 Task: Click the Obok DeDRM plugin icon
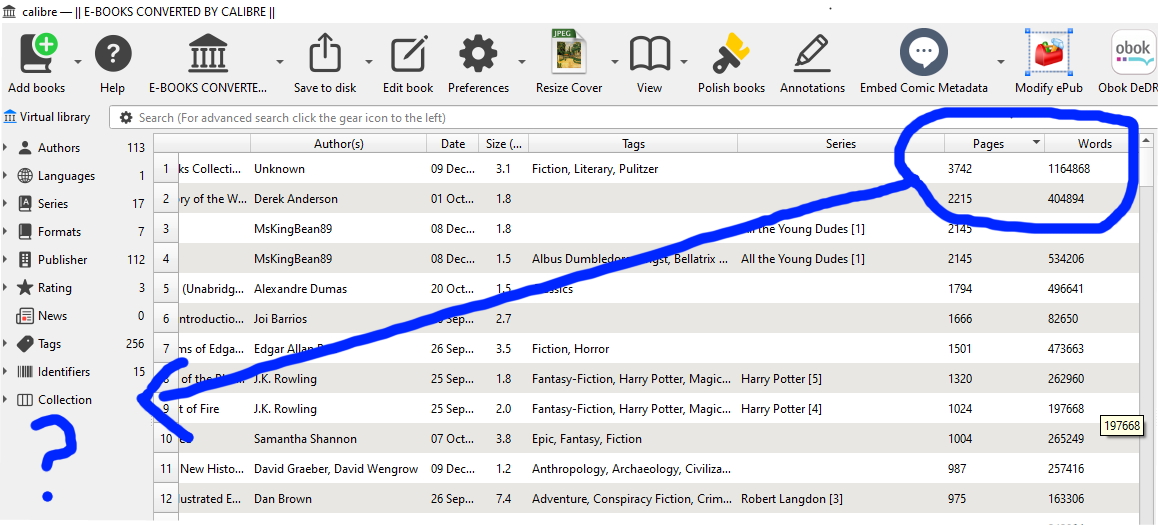point(1133,52)
